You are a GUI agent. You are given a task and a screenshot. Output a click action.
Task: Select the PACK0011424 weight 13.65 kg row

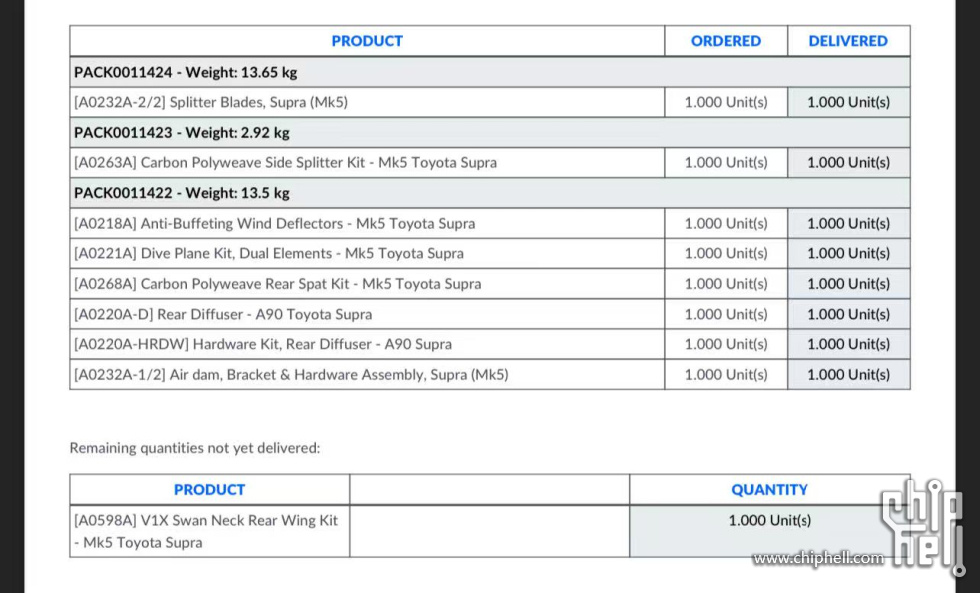[489, 72]
